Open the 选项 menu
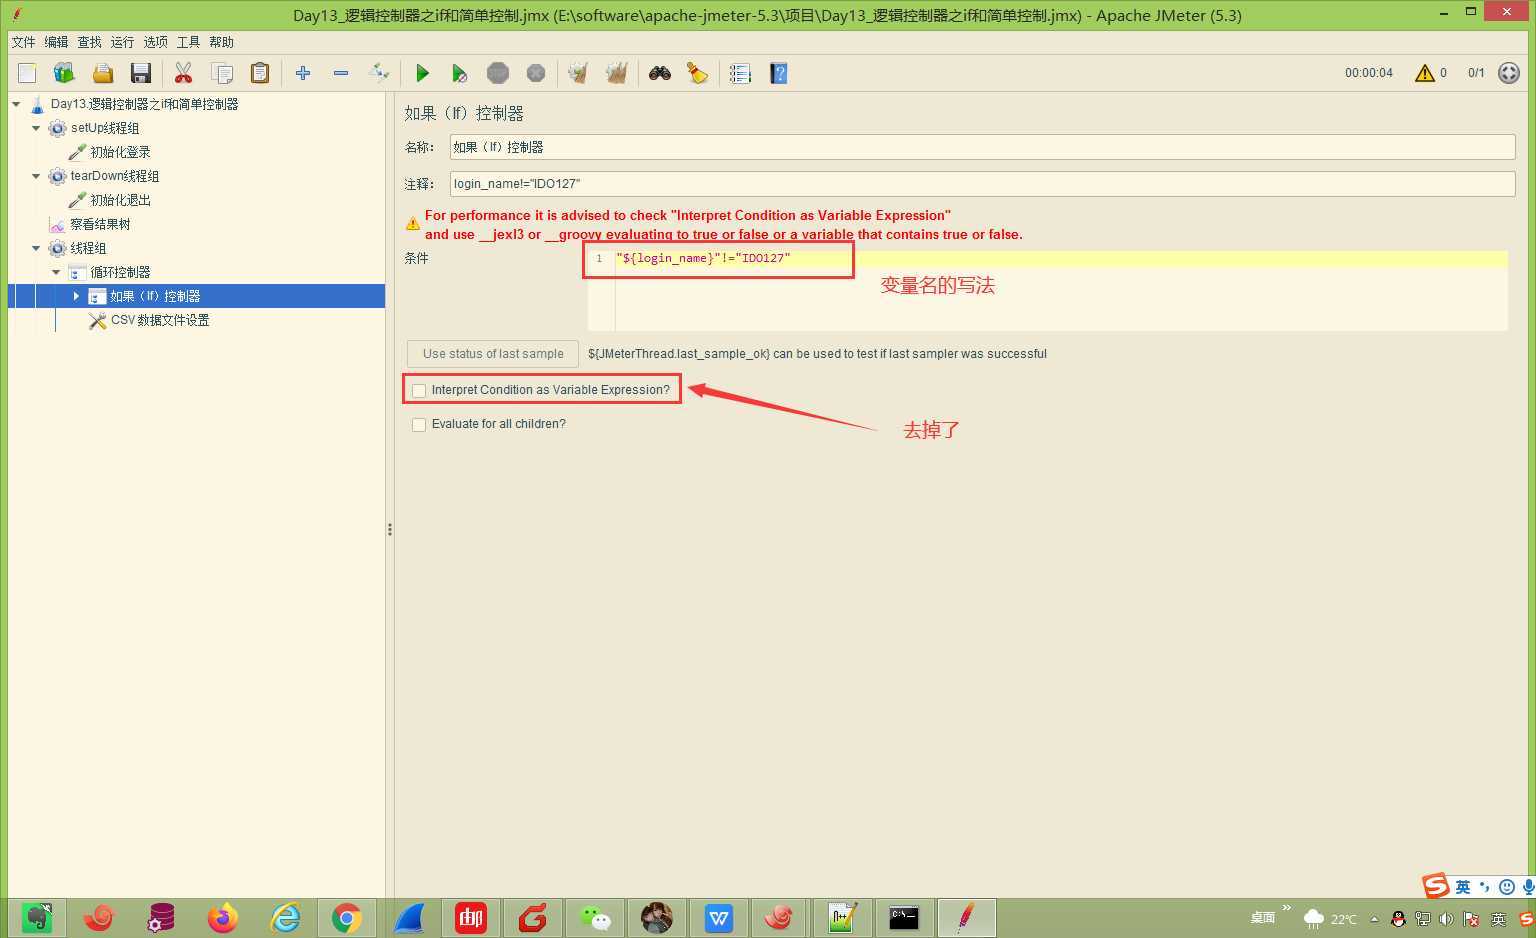Image resolution: width=1536 pixels, height=938 pixels. [x=155, y=42]
